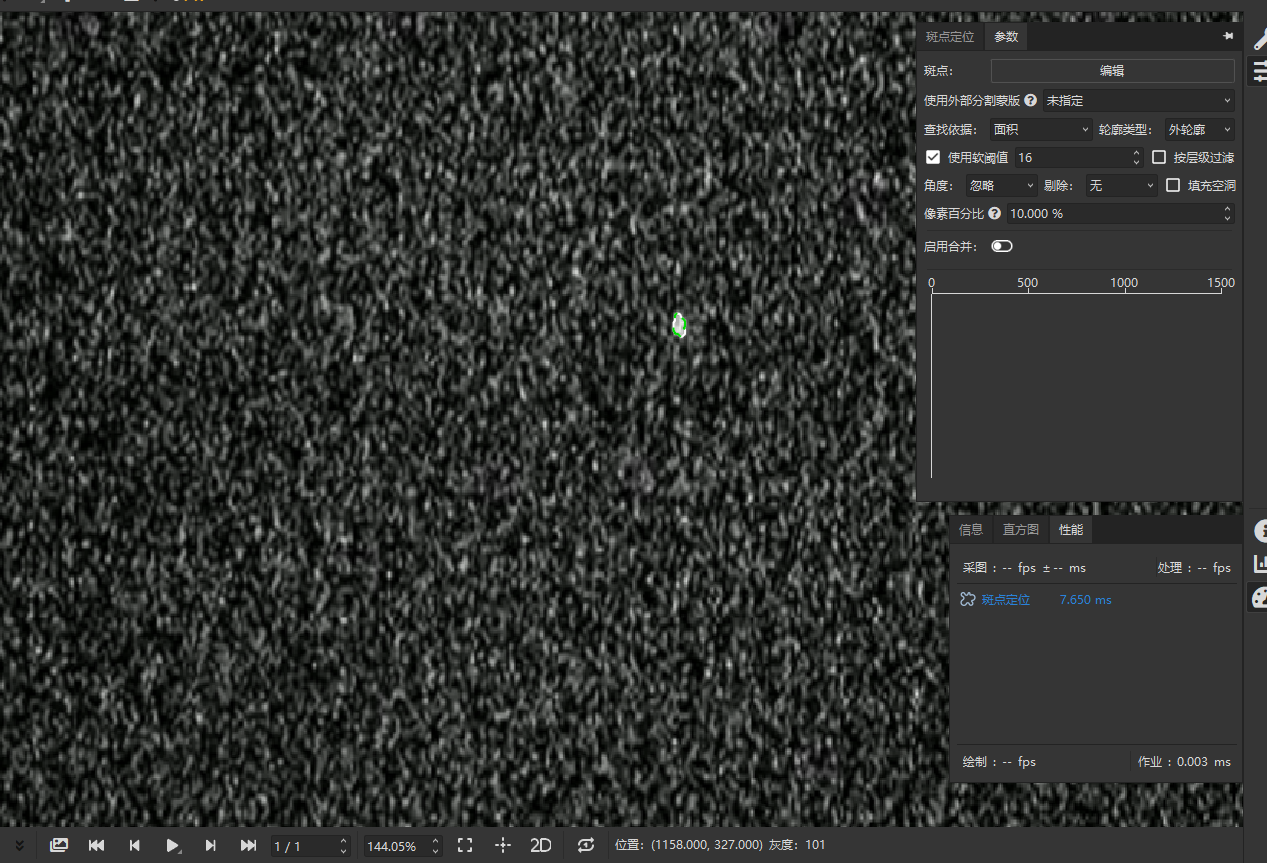Expand the 轮廓类型 dropdown

(1199, 129)
